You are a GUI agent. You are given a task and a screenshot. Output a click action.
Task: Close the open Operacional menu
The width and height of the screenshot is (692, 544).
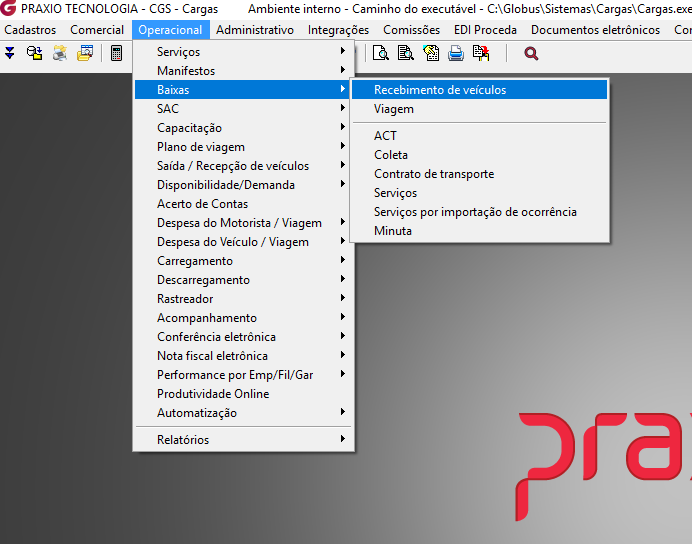click(170, 30)
